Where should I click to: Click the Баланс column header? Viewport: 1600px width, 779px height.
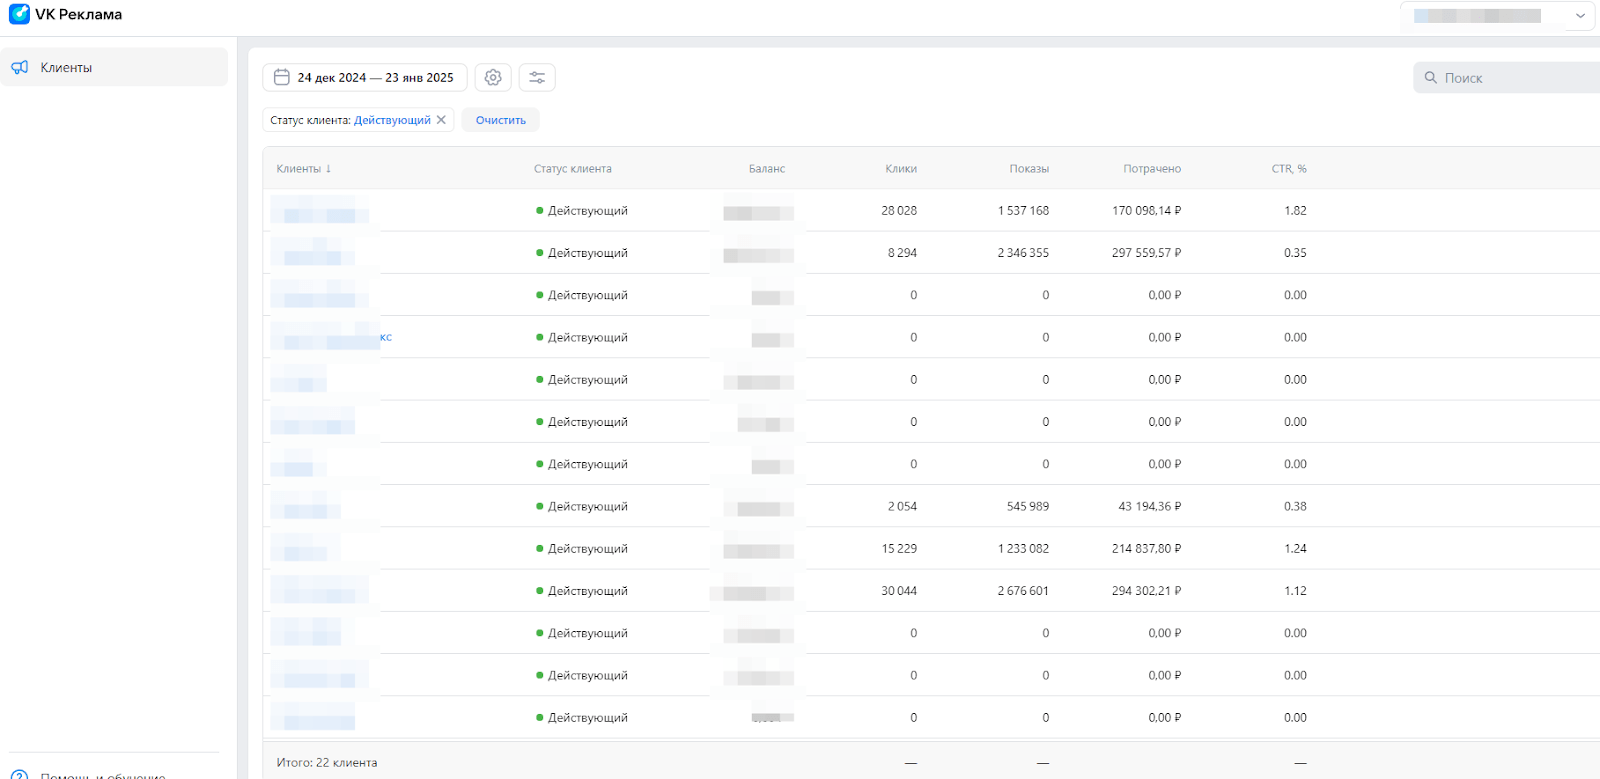click(766, 169)
